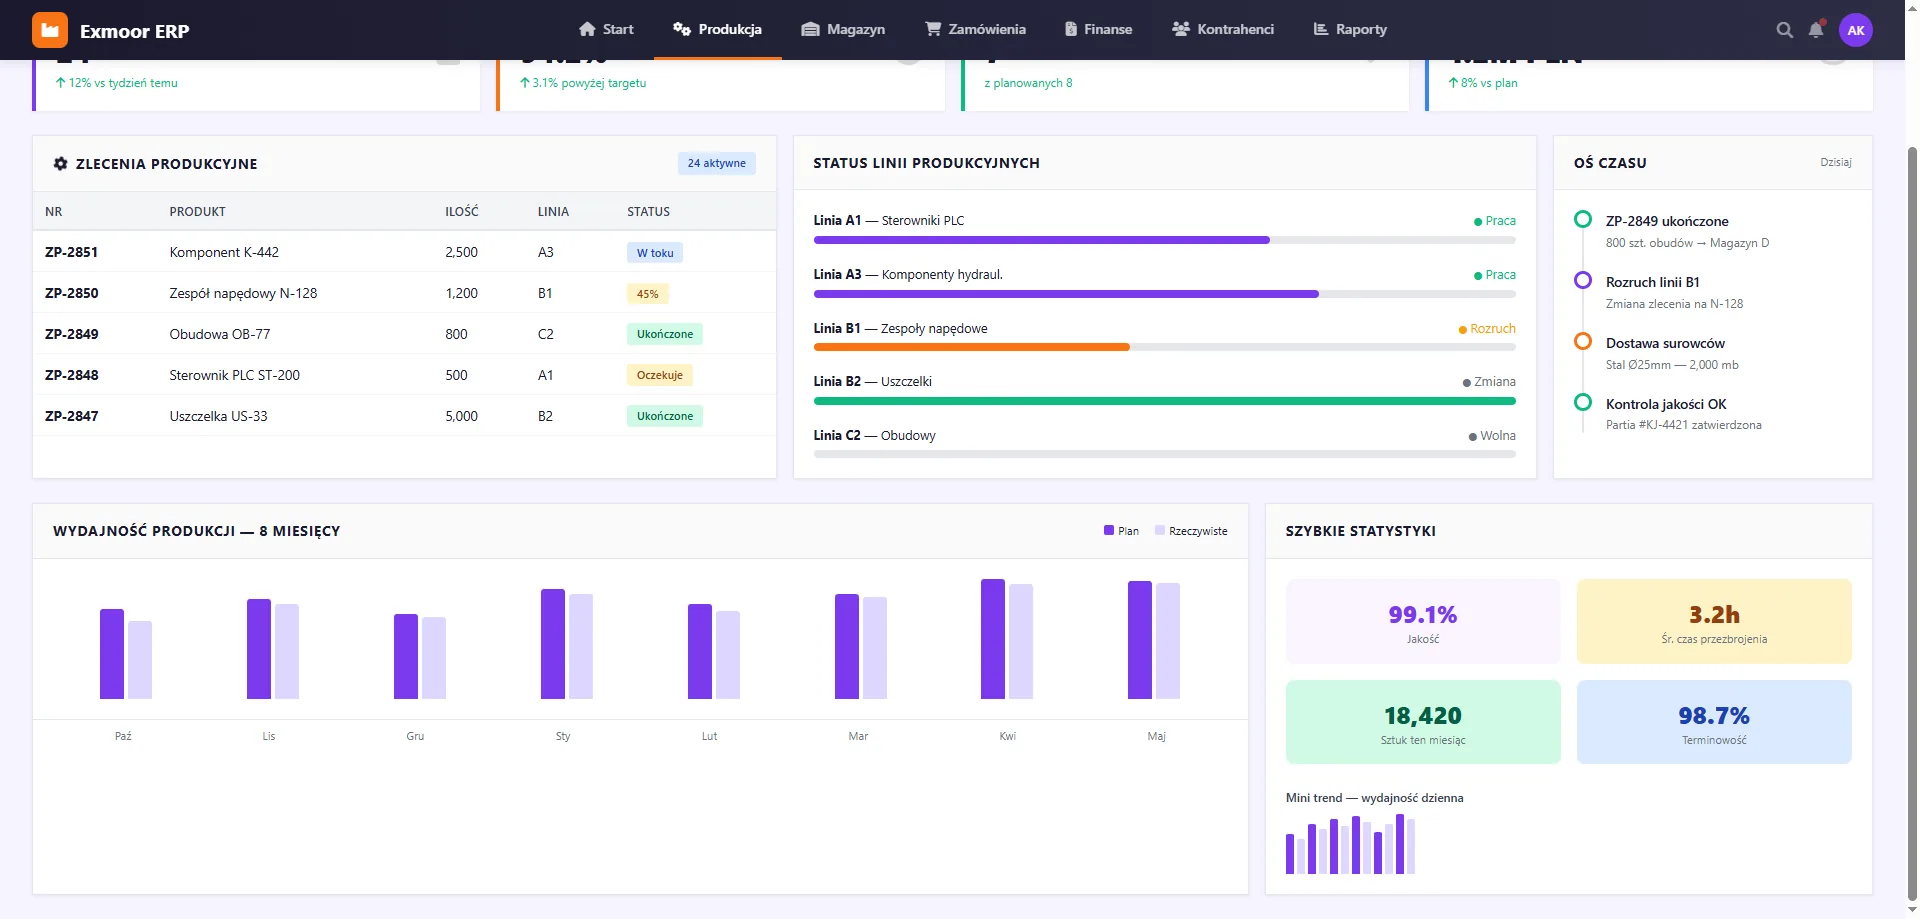This screenshot has width=1920, height=919.
Task: Click product Sterownik PLC ST-200
Action: click(235, 376)
